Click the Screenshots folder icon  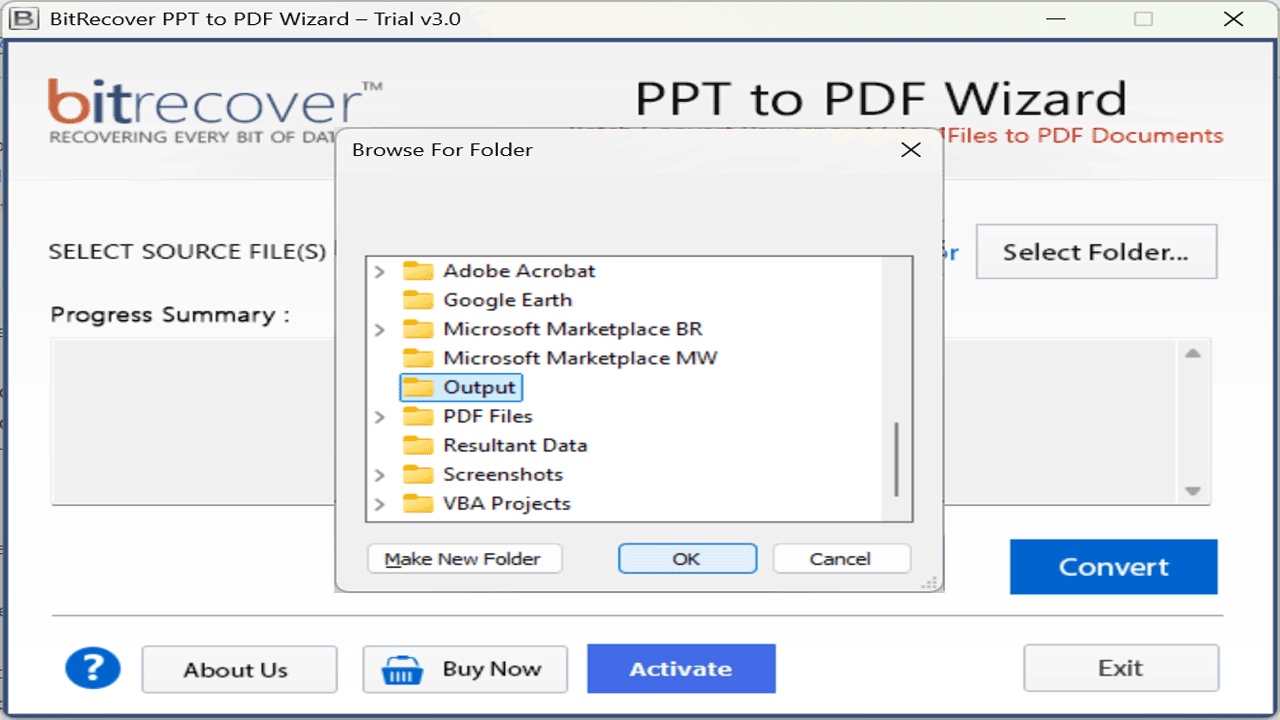pyautogui.click(x=418, y=474)
